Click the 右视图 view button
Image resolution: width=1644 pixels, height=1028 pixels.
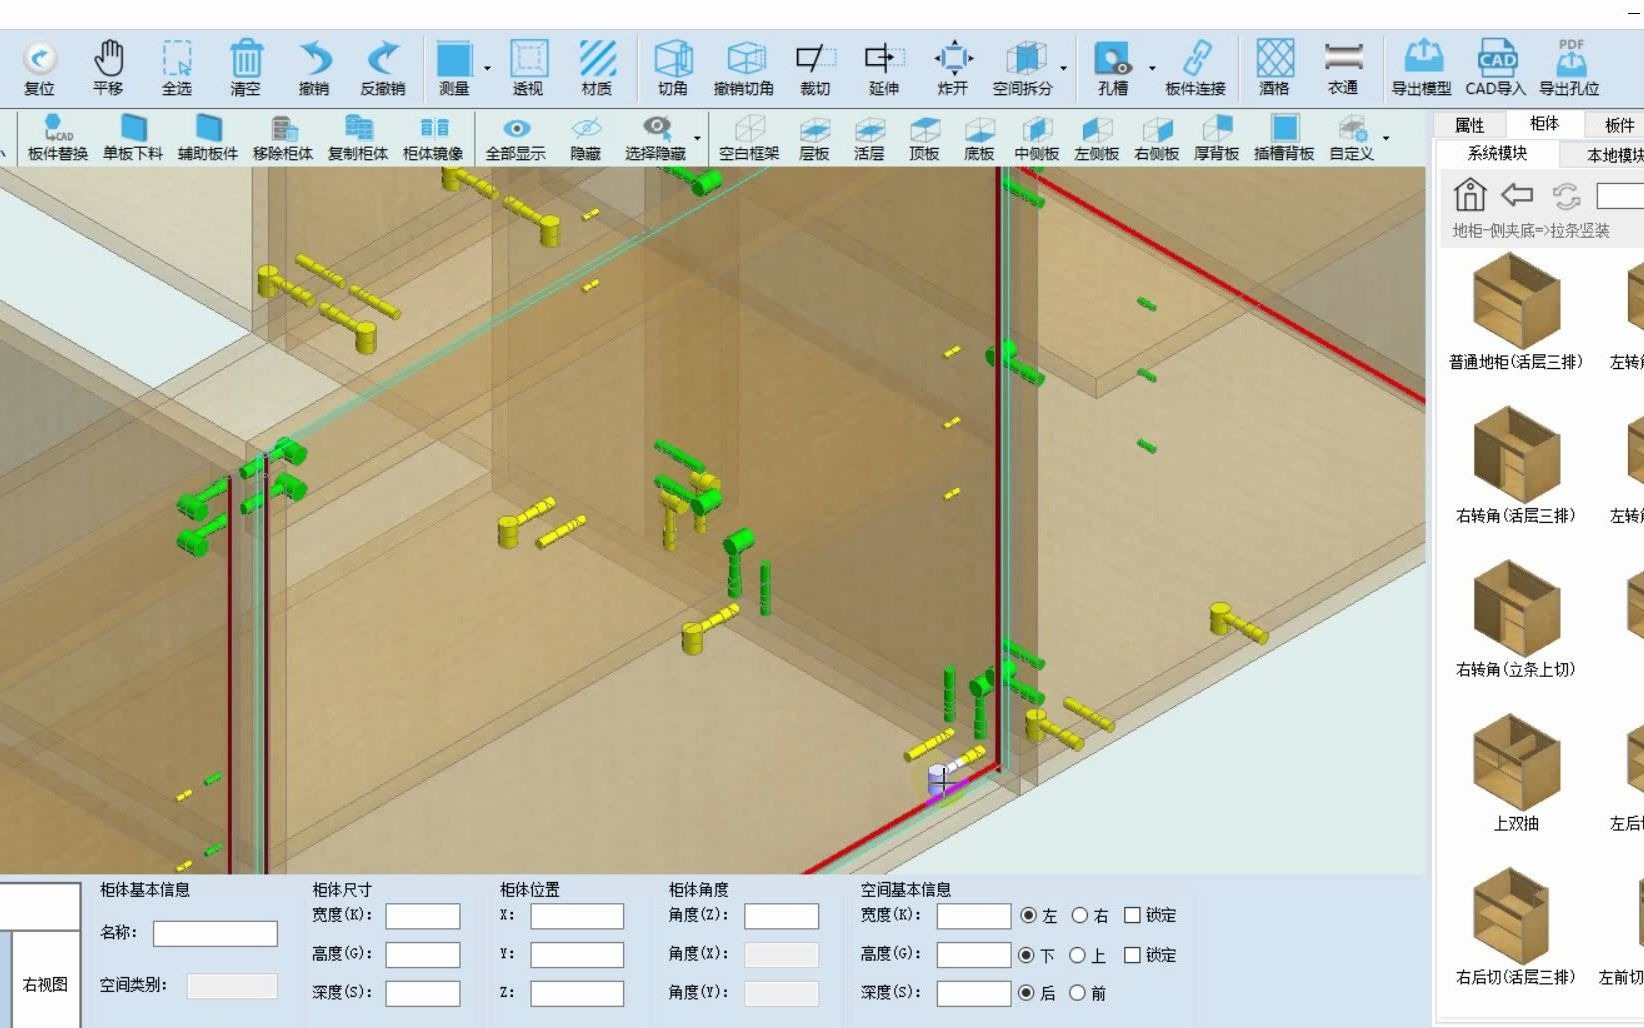[x=45, y=983]
